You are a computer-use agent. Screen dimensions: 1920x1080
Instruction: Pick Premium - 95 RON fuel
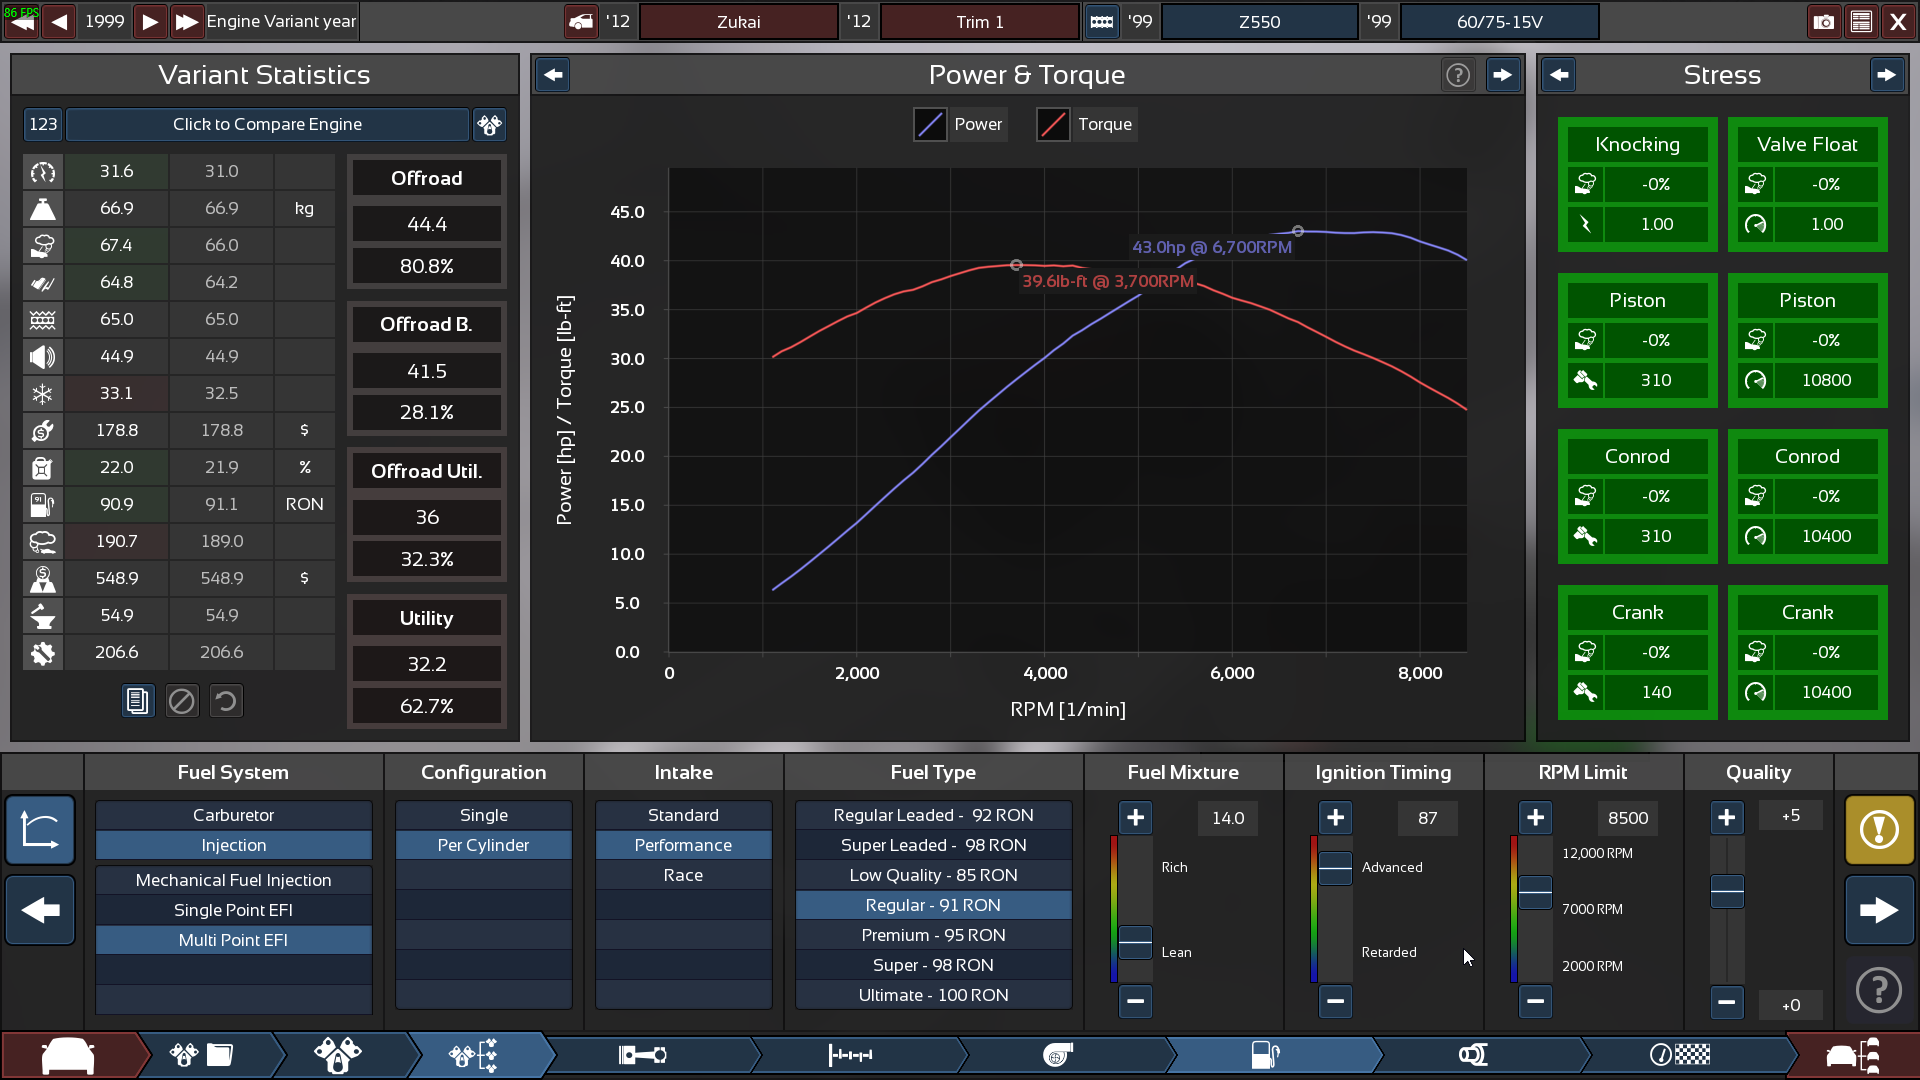coord(934,935)
